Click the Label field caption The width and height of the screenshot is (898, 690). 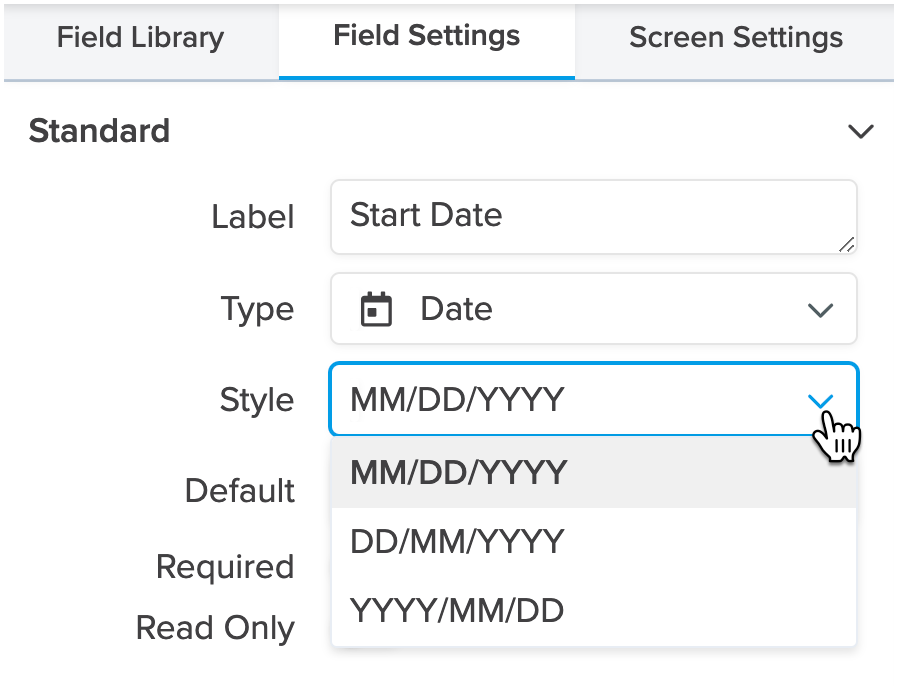point(253,217)
